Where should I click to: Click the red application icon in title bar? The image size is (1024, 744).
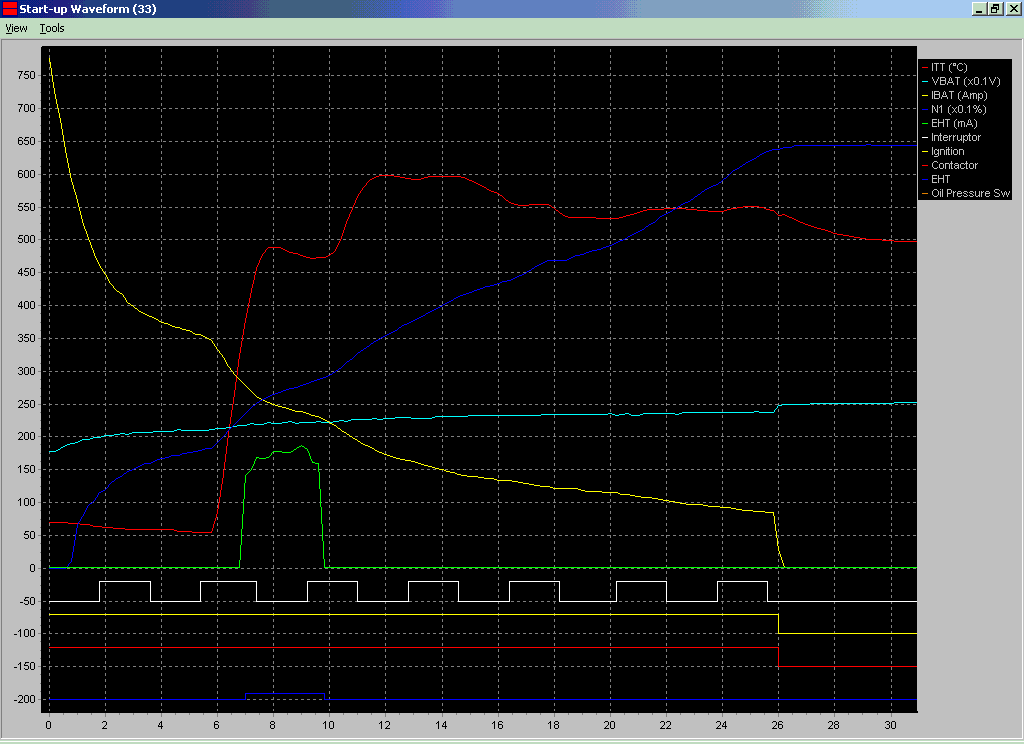(10, 9)
